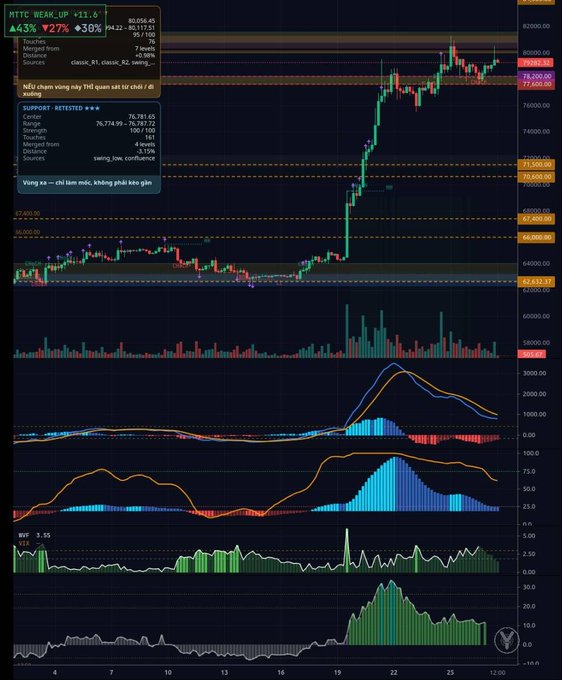The height and width of the screenshot is (680, 562).
Task: Click the orange 67,400.00 label on the price axis
Action: [x=536, y=219]
